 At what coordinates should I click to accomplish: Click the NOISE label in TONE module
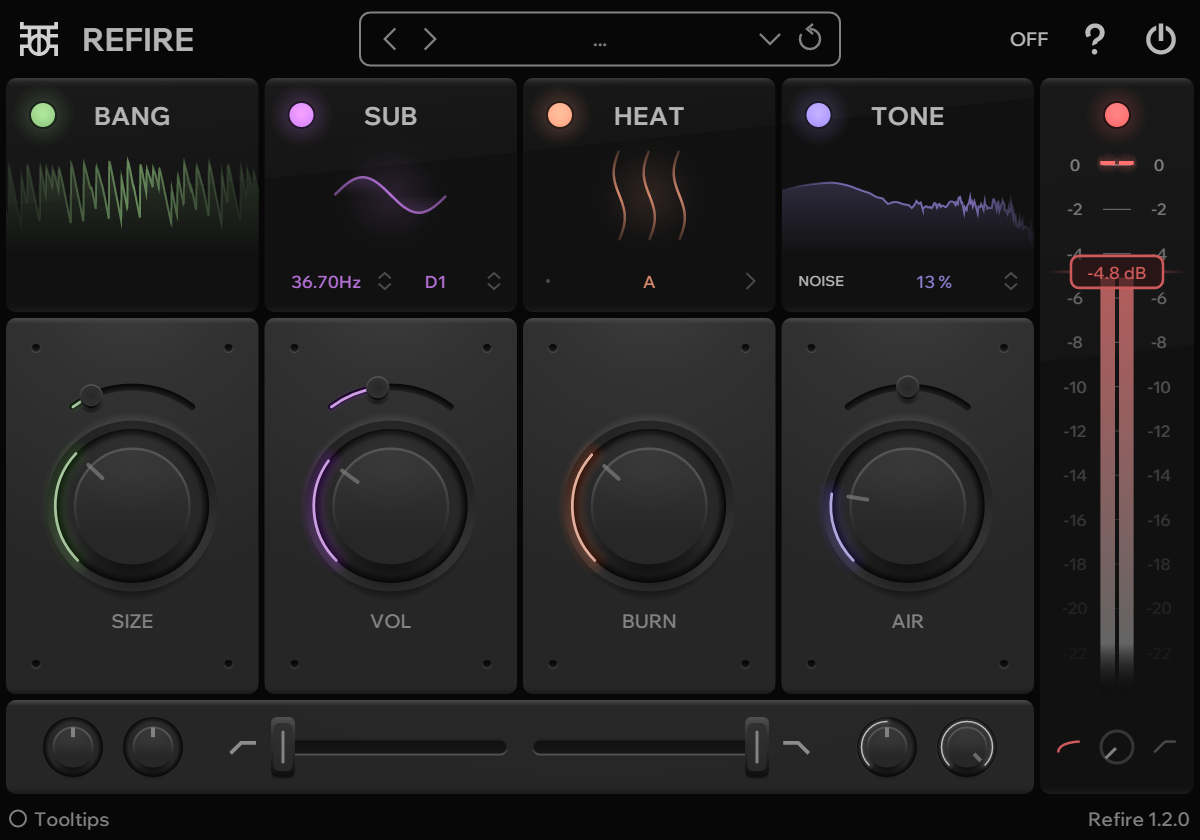[821, 282]
